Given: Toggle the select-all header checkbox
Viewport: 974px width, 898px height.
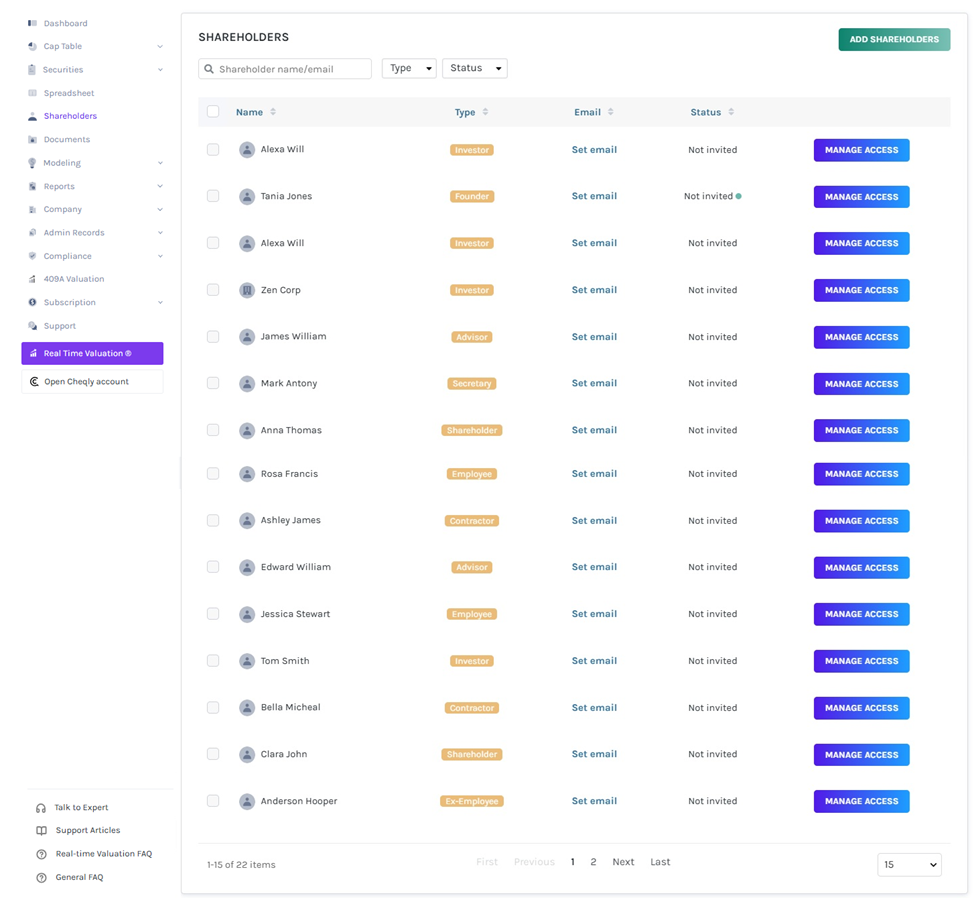Looking at the screenshot, I should pos(213,112).
